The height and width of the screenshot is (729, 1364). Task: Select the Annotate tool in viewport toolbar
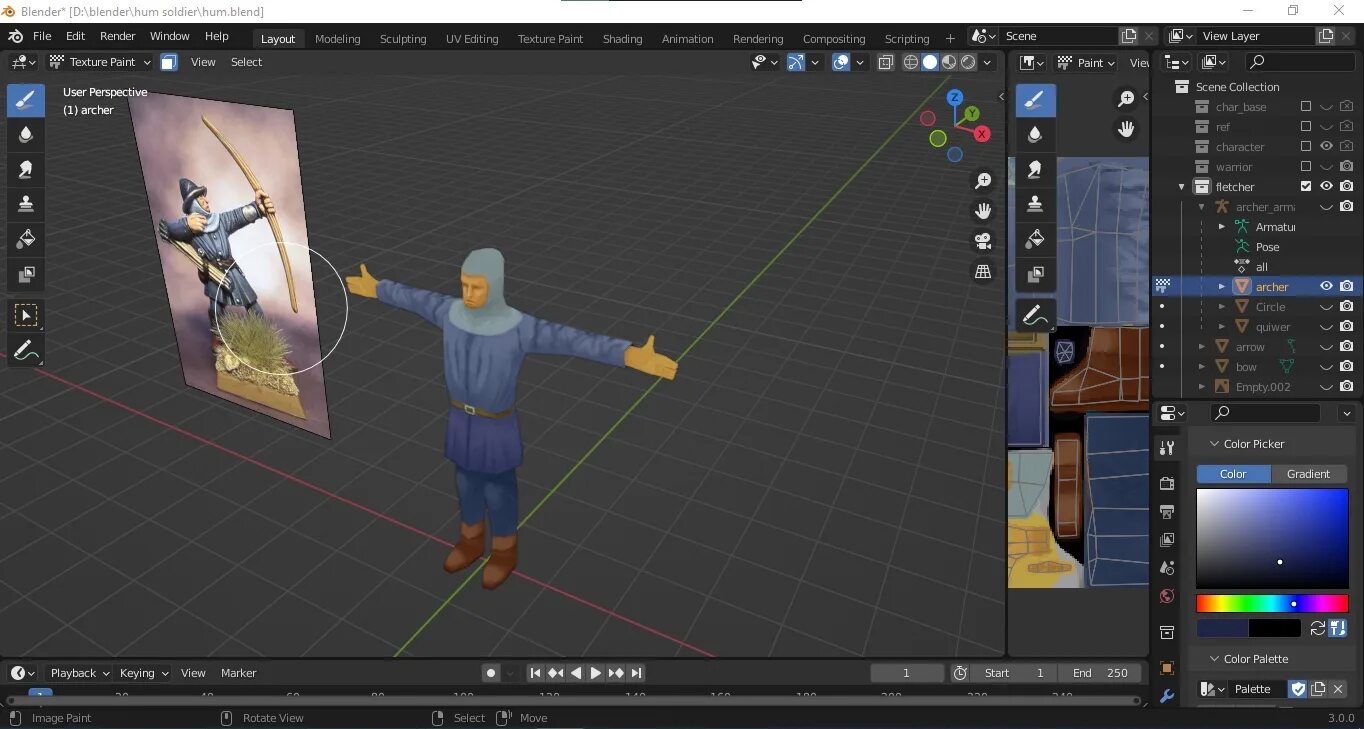click(26, 351)
